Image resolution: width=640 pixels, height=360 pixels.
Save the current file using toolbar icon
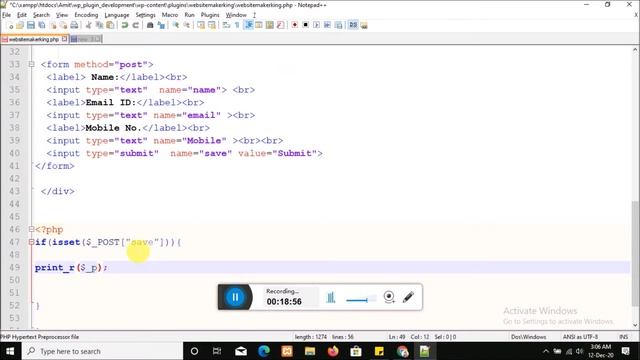click(31, 25)
